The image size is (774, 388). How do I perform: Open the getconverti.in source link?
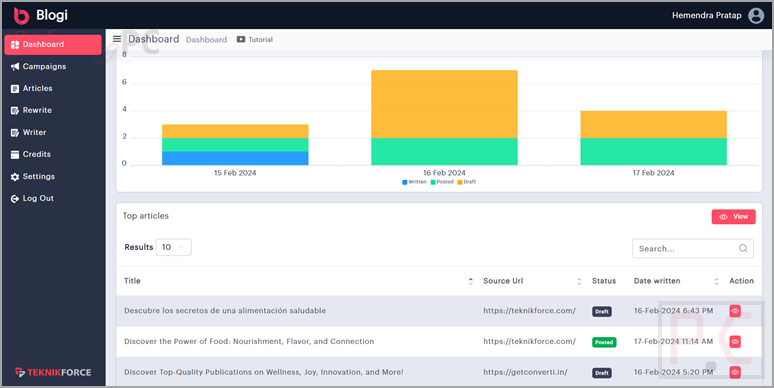coord(525,372)
